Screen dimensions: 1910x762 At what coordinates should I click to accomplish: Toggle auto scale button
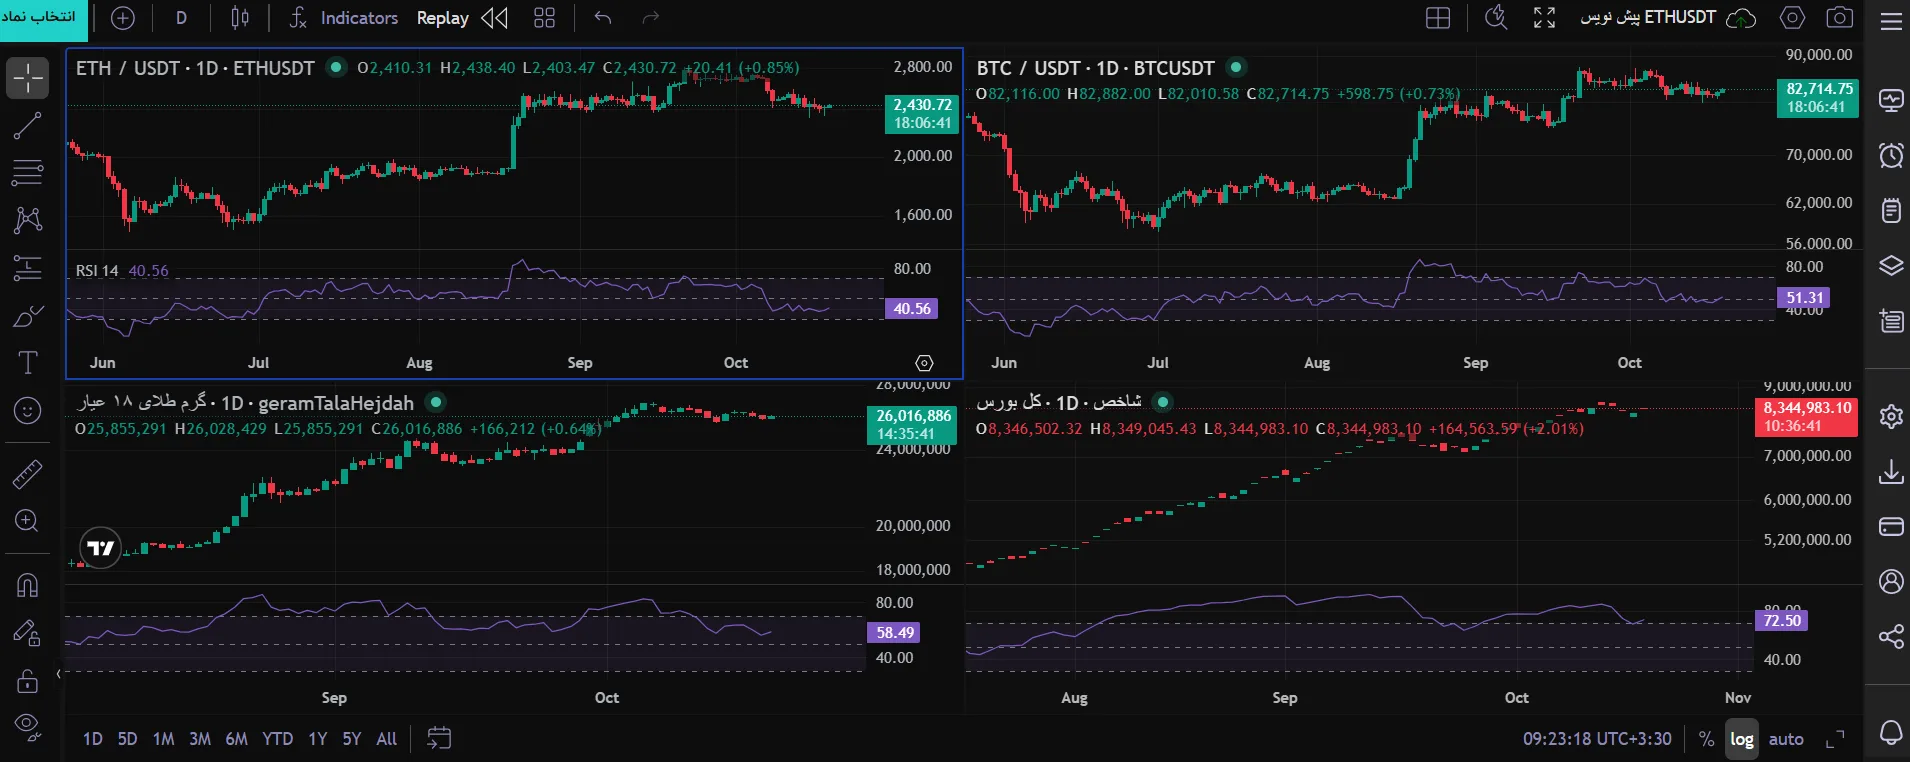pos(1786,739)
